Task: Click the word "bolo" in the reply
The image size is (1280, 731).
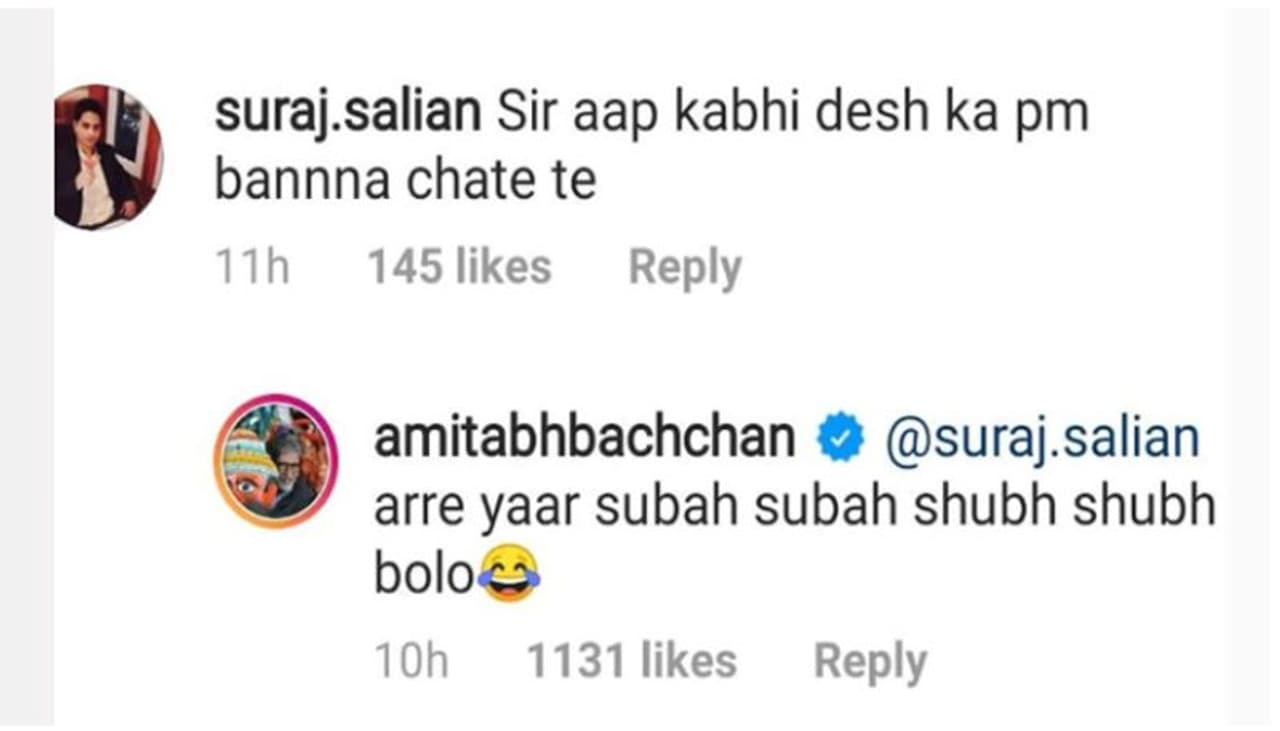Action: point(423,578)
